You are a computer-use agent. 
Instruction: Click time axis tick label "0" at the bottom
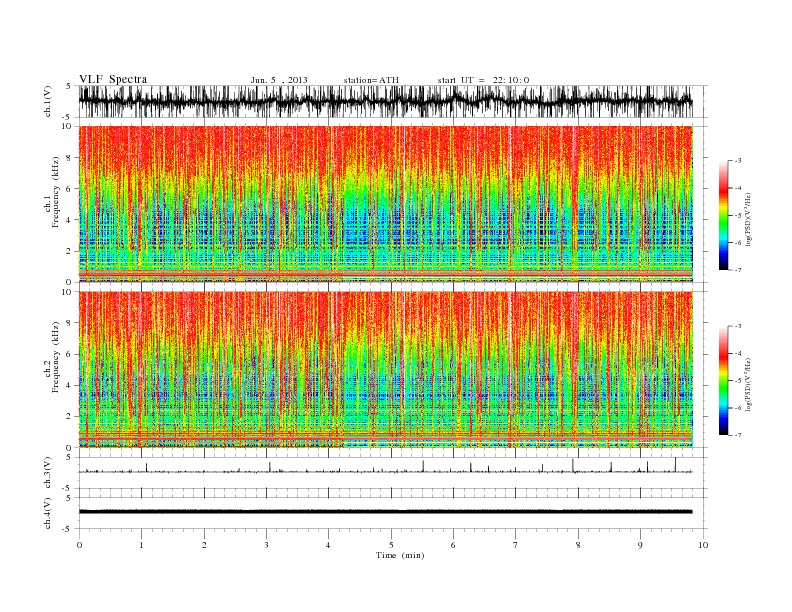click(79, 545)
